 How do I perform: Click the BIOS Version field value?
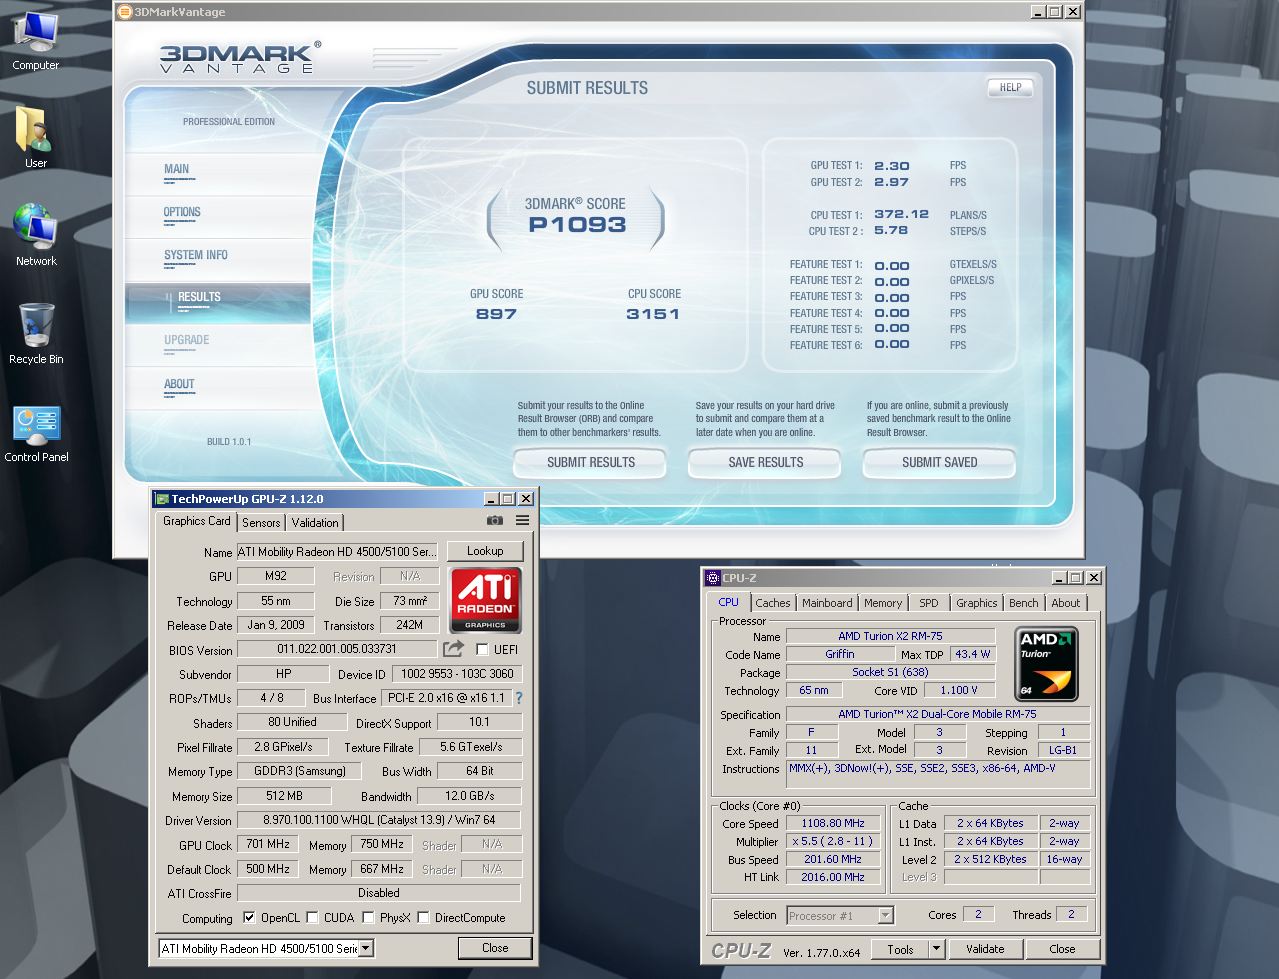point(337,649)
